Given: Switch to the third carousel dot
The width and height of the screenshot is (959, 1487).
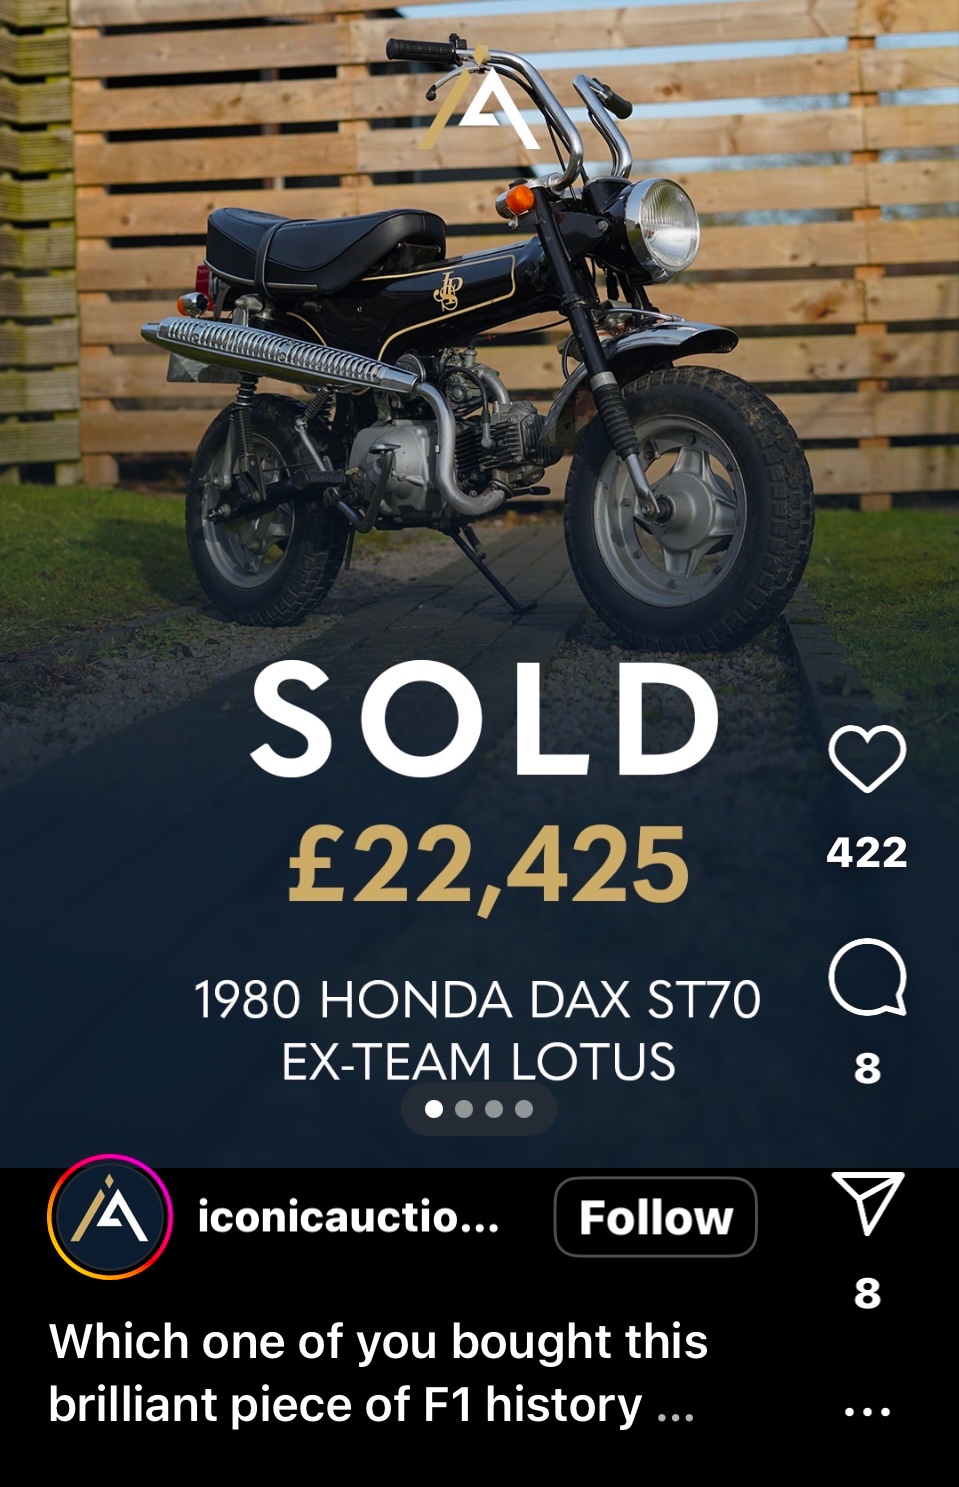Looking at the screenshot, I should (x=494, y=1109).
